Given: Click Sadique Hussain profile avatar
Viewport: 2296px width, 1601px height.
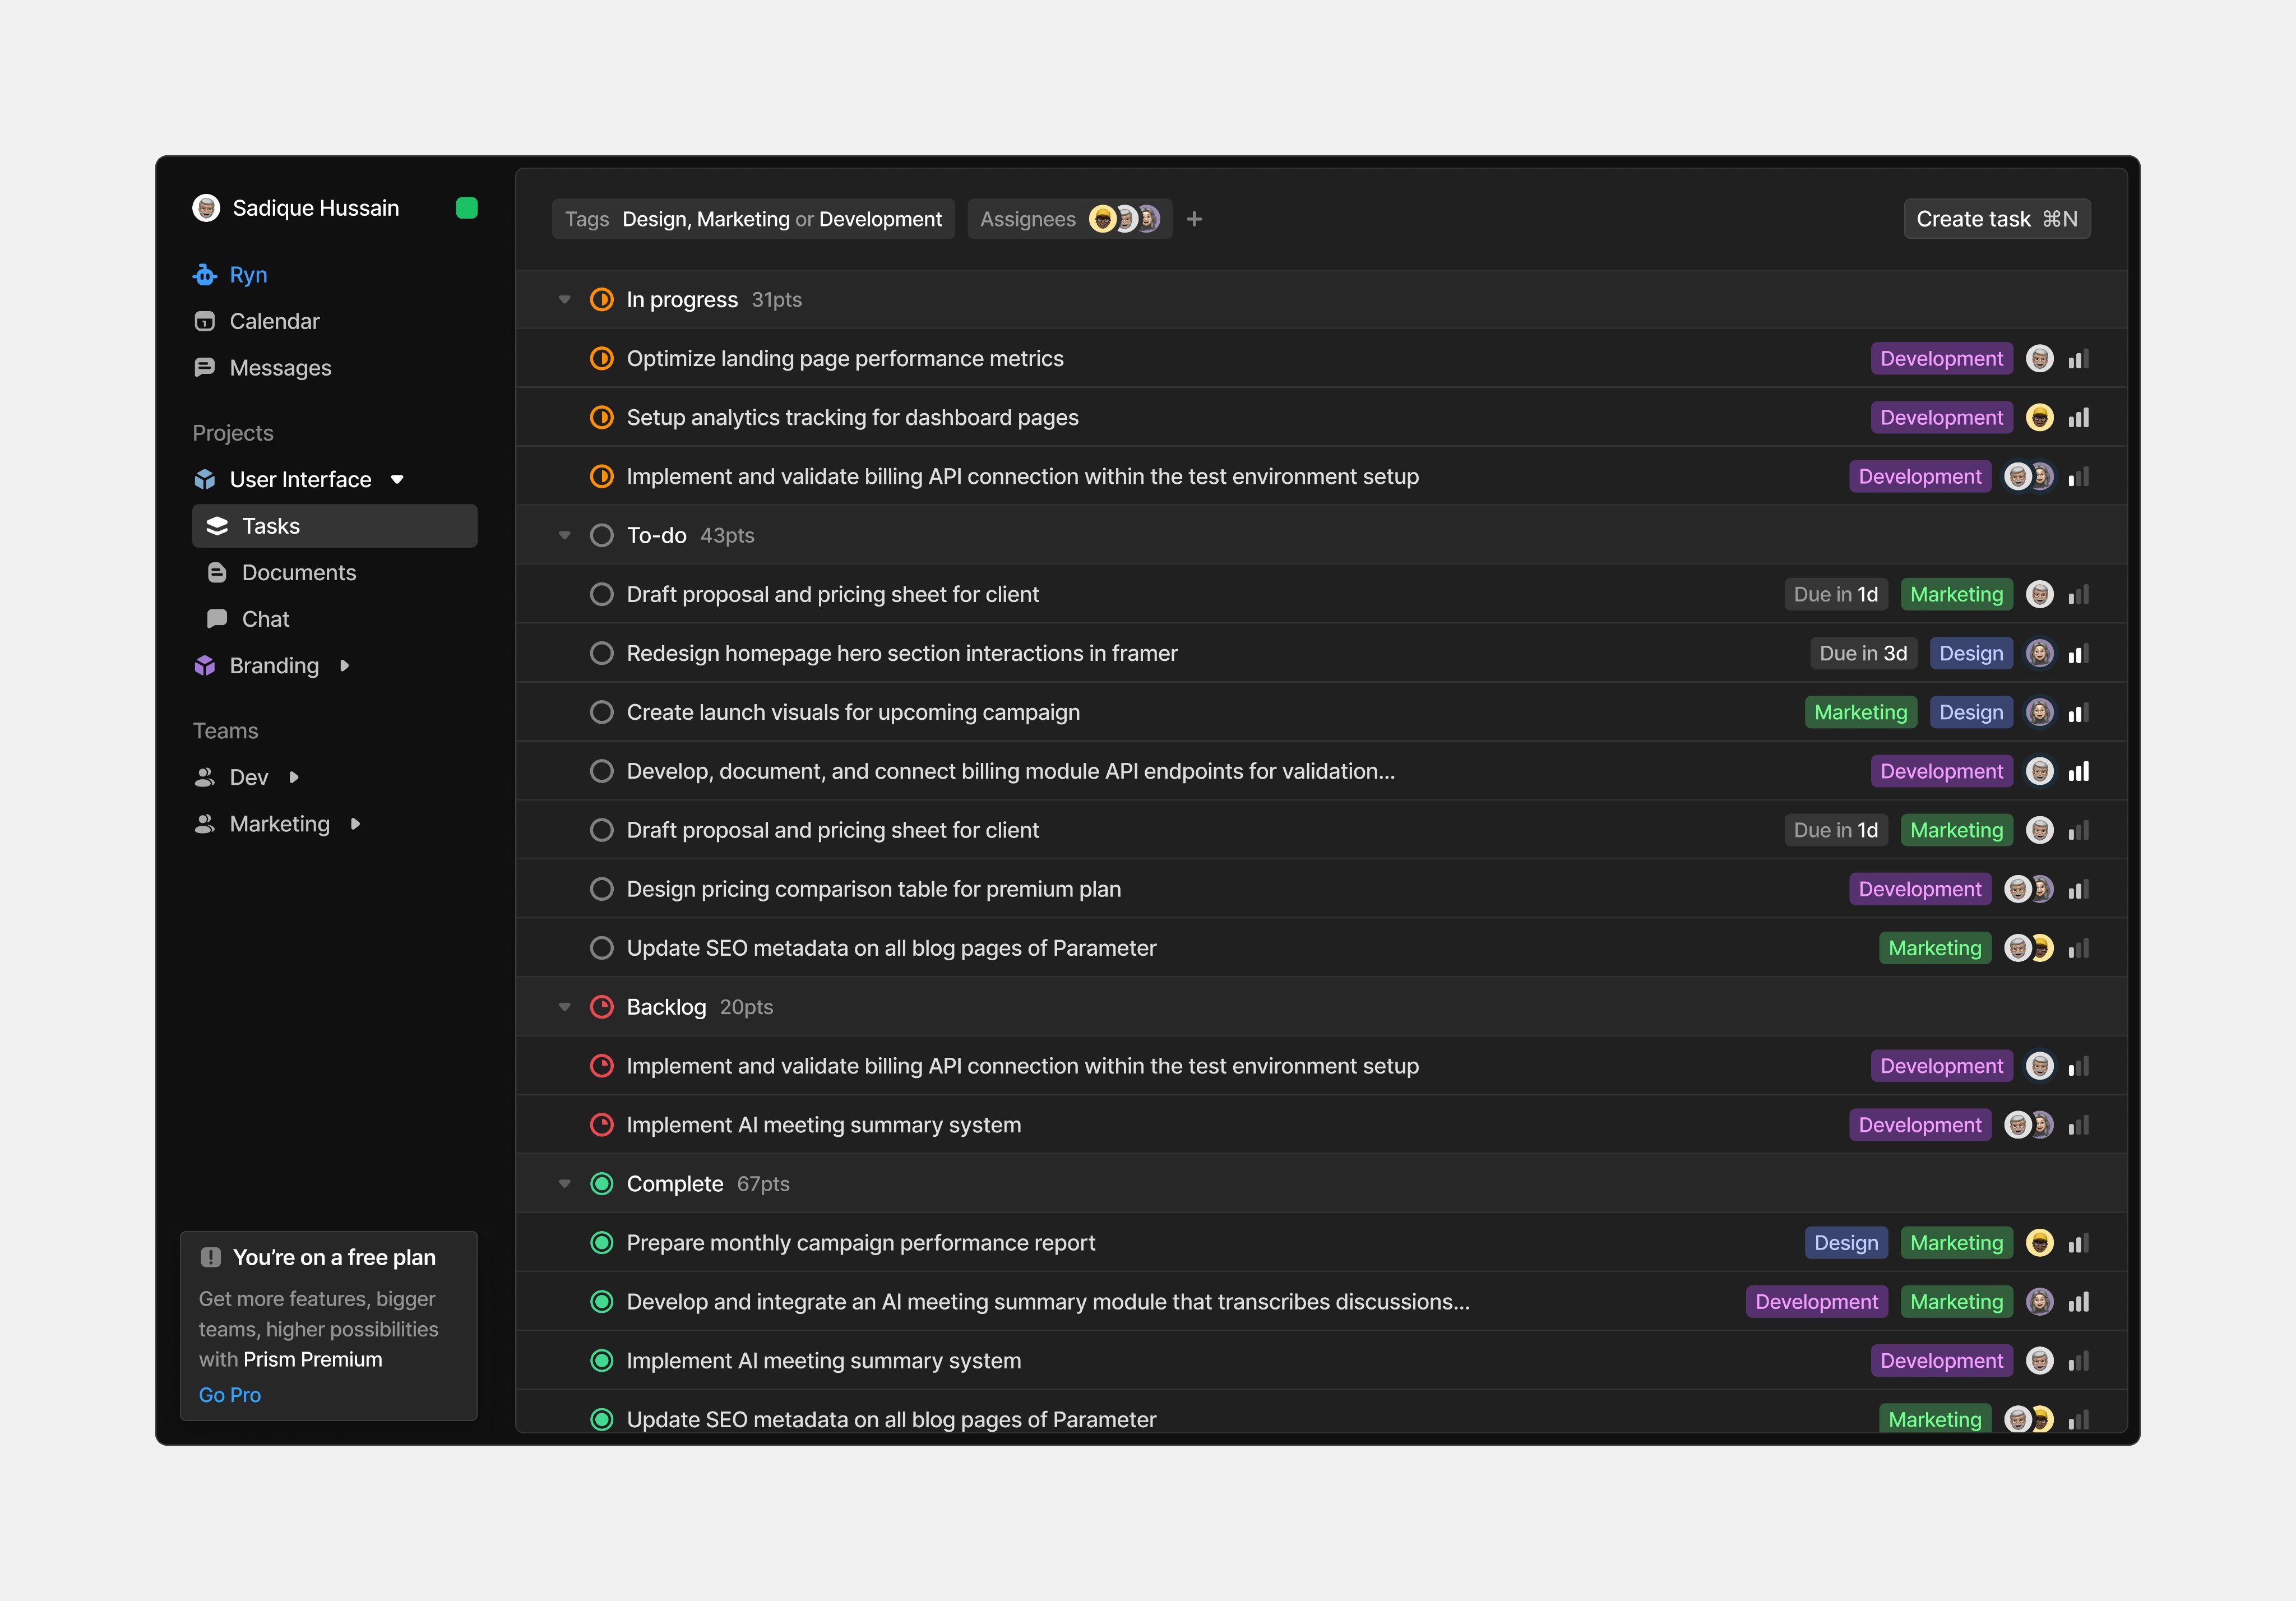Looking at the screenshot, I should coord(206,208).
